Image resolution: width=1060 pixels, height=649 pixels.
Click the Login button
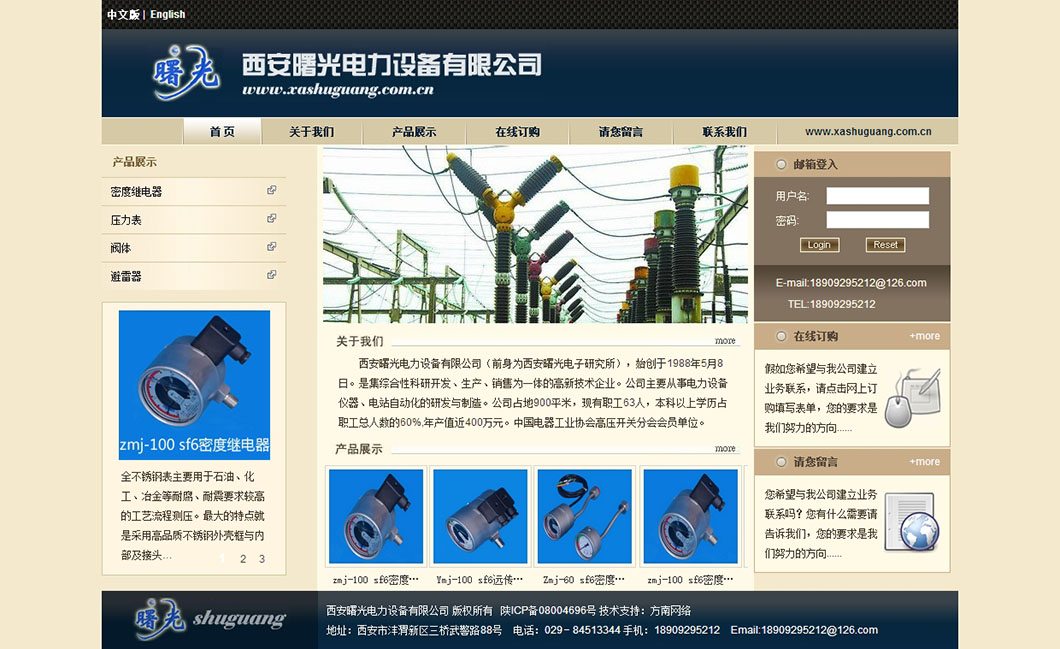819,245
